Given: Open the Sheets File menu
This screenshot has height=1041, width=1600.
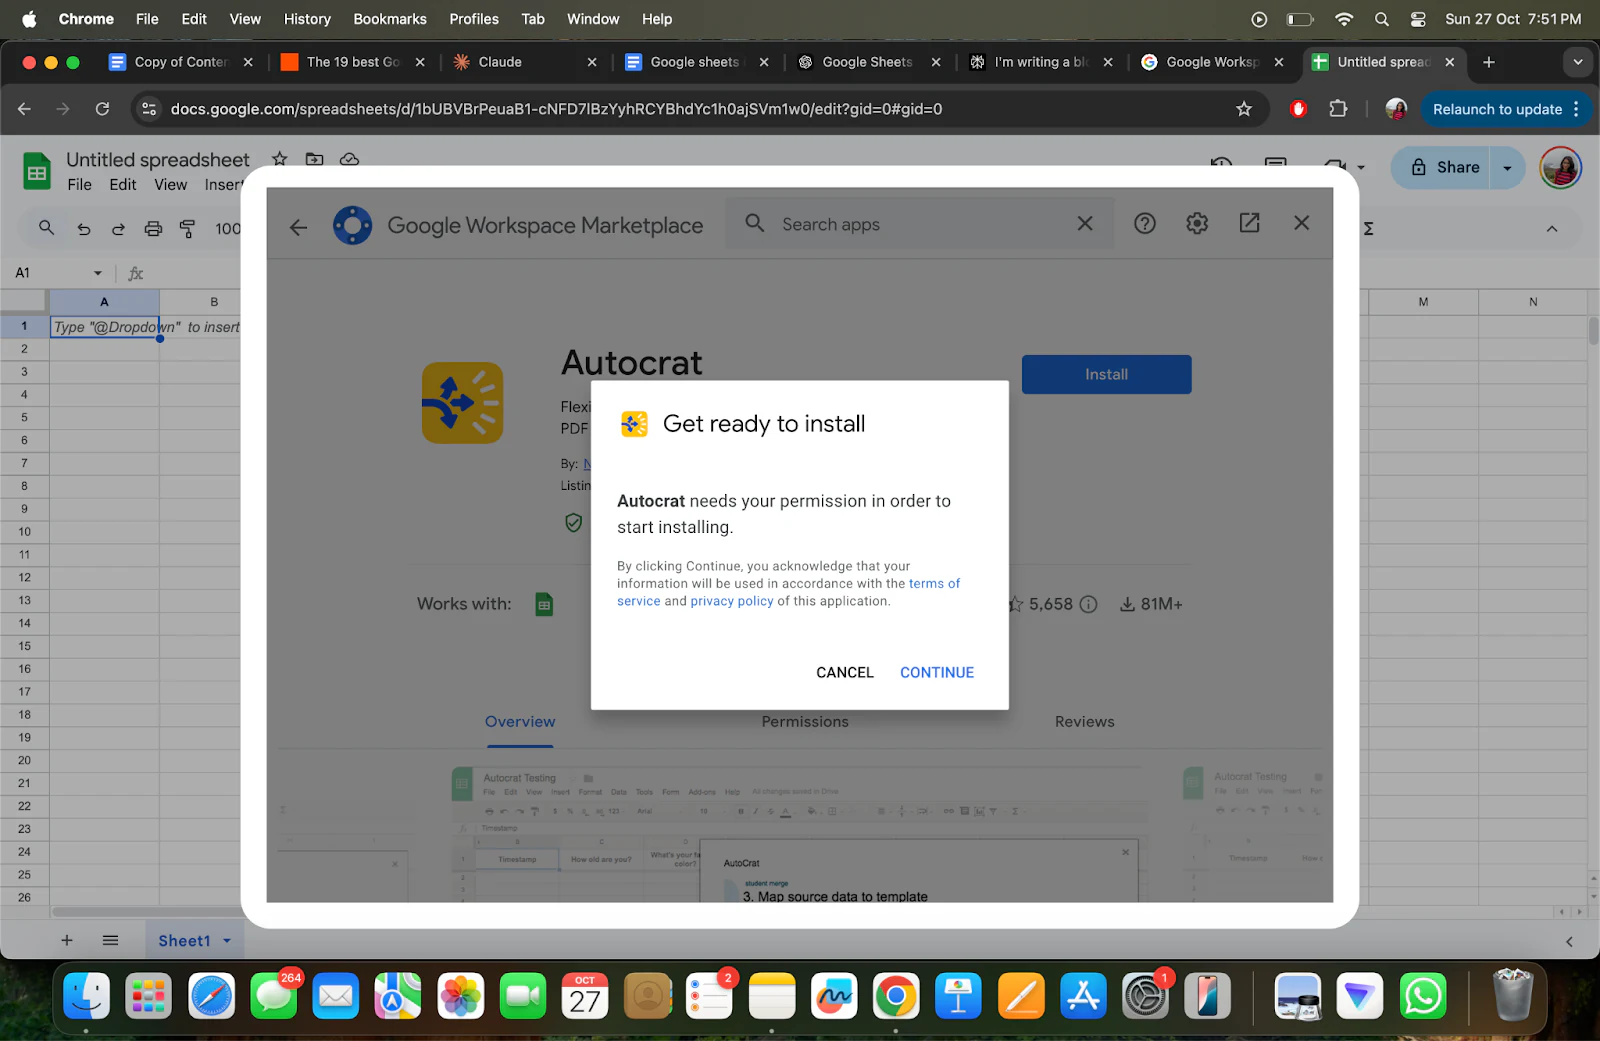Looking at the screenshot, I should click(79, 185).
